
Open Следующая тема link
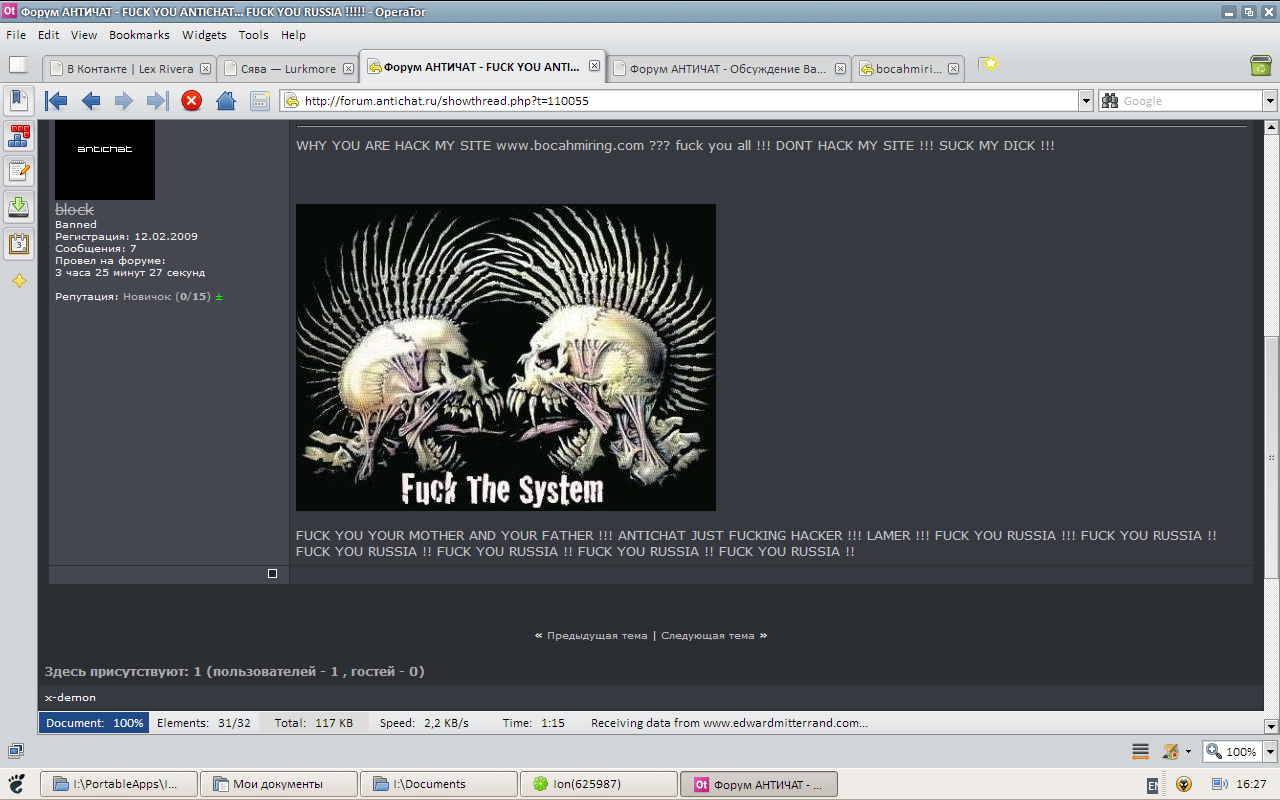tap(707, 635)
